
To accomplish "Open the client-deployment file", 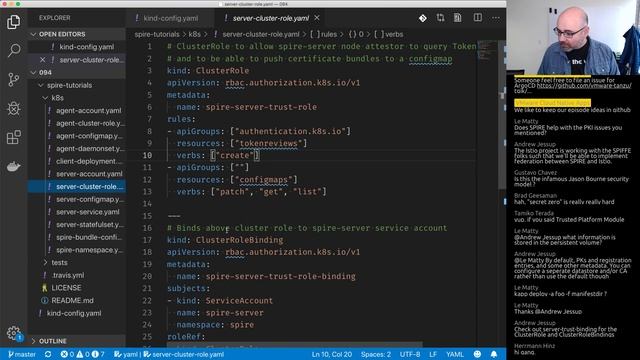I will pos(77,161).
